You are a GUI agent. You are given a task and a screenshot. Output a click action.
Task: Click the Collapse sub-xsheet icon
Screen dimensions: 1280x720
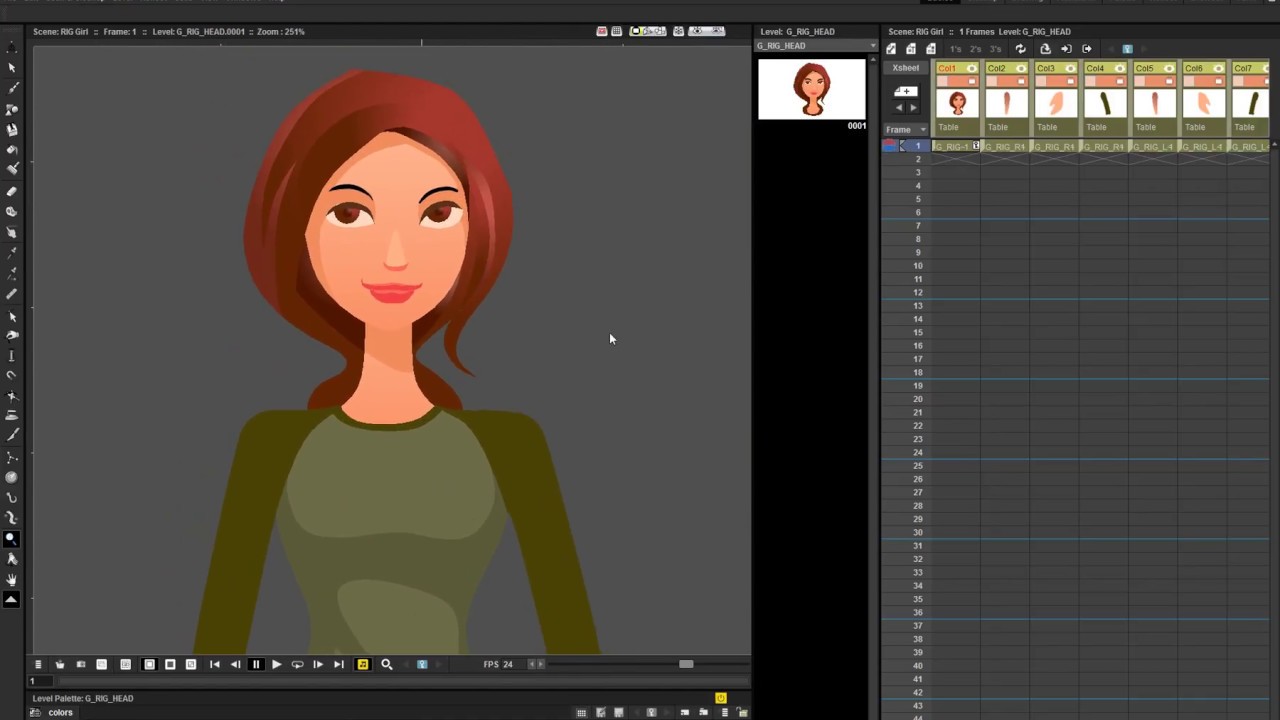(x=1045, y=49)
